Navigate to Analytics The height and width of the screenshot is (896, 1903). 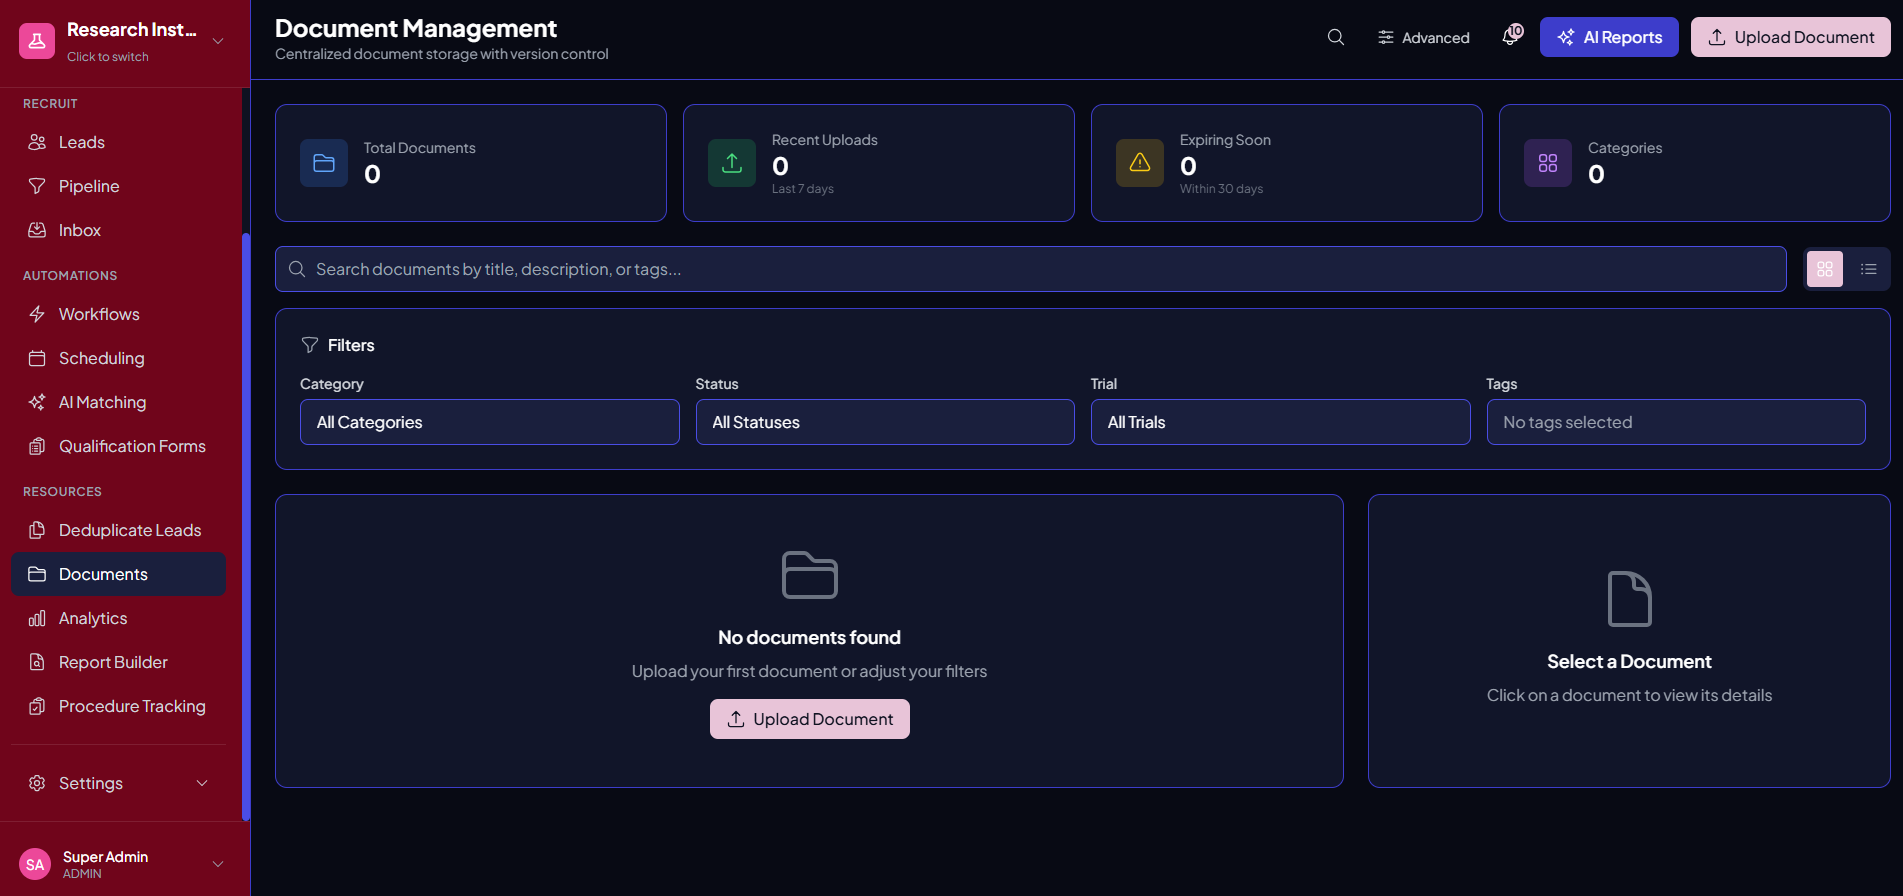(x=118, y=618)
